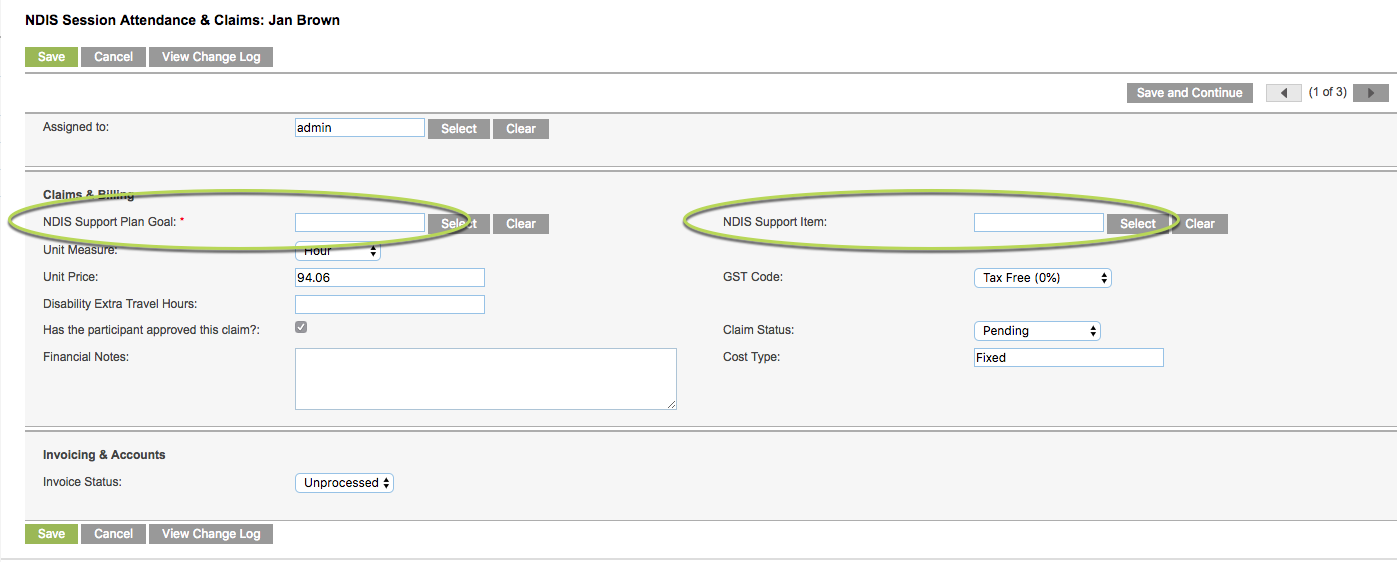Viewport: 1397px width, 562px height.
Task: Click Disability Extra Travel Hours field
Action: click(x=390, y=304)
